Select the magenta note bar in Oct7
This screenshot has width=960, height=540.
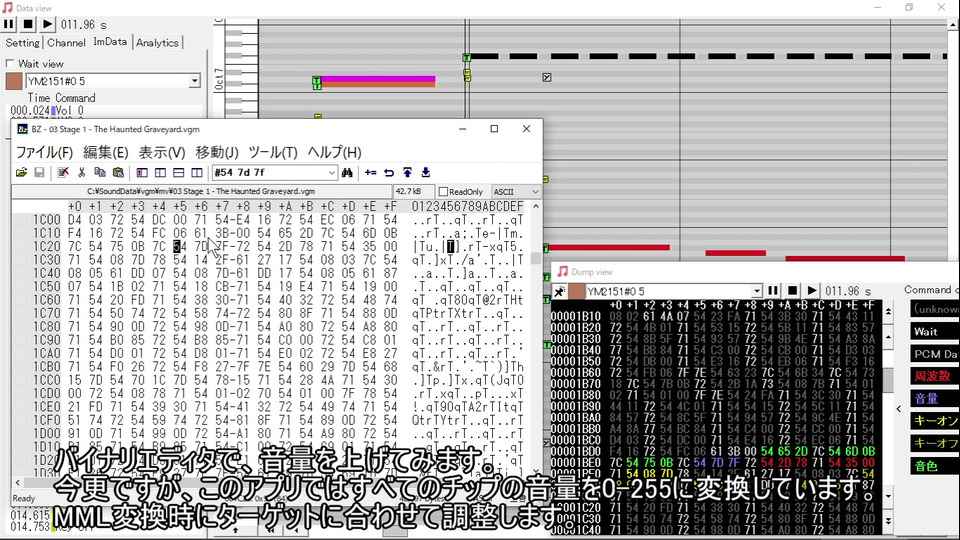[x=378, y=79]
